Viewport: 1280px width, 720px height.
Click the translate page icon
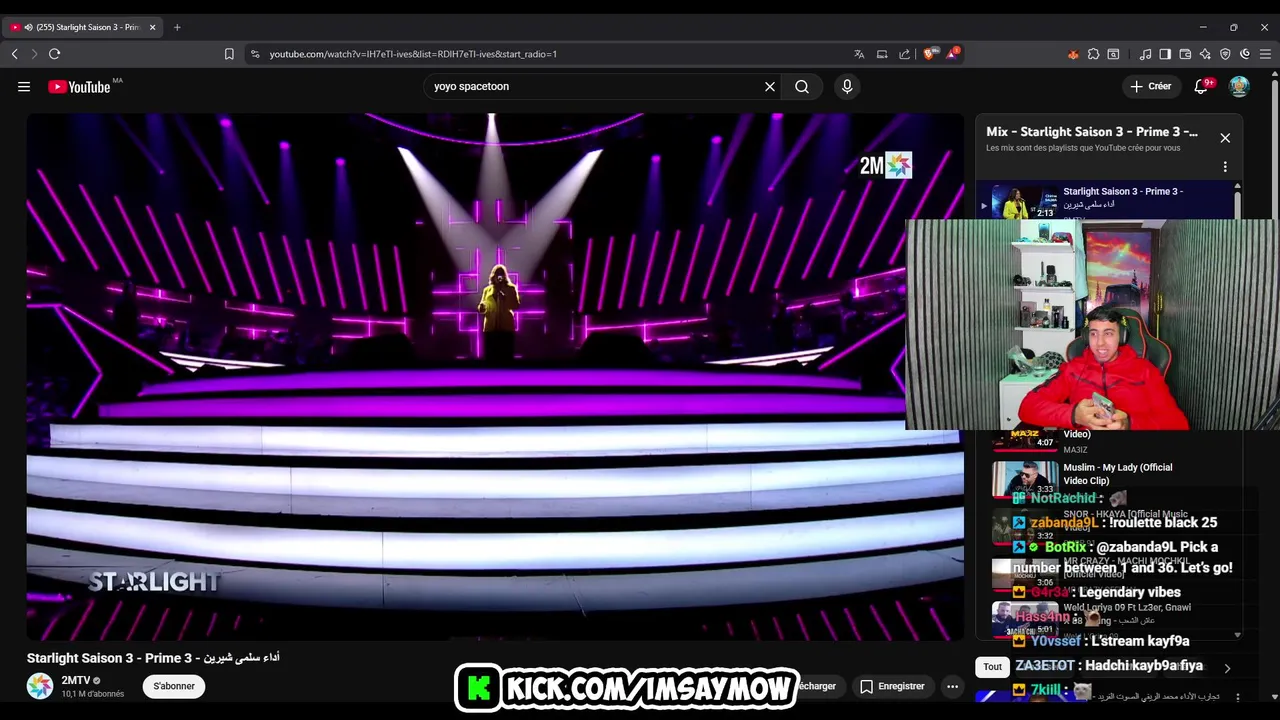859,54
